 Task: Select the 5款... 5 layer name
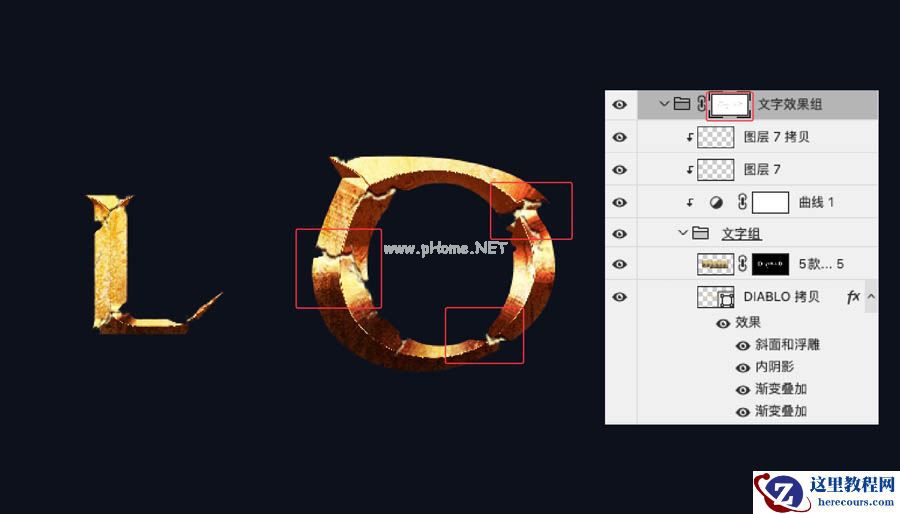[x=821, y=264]
